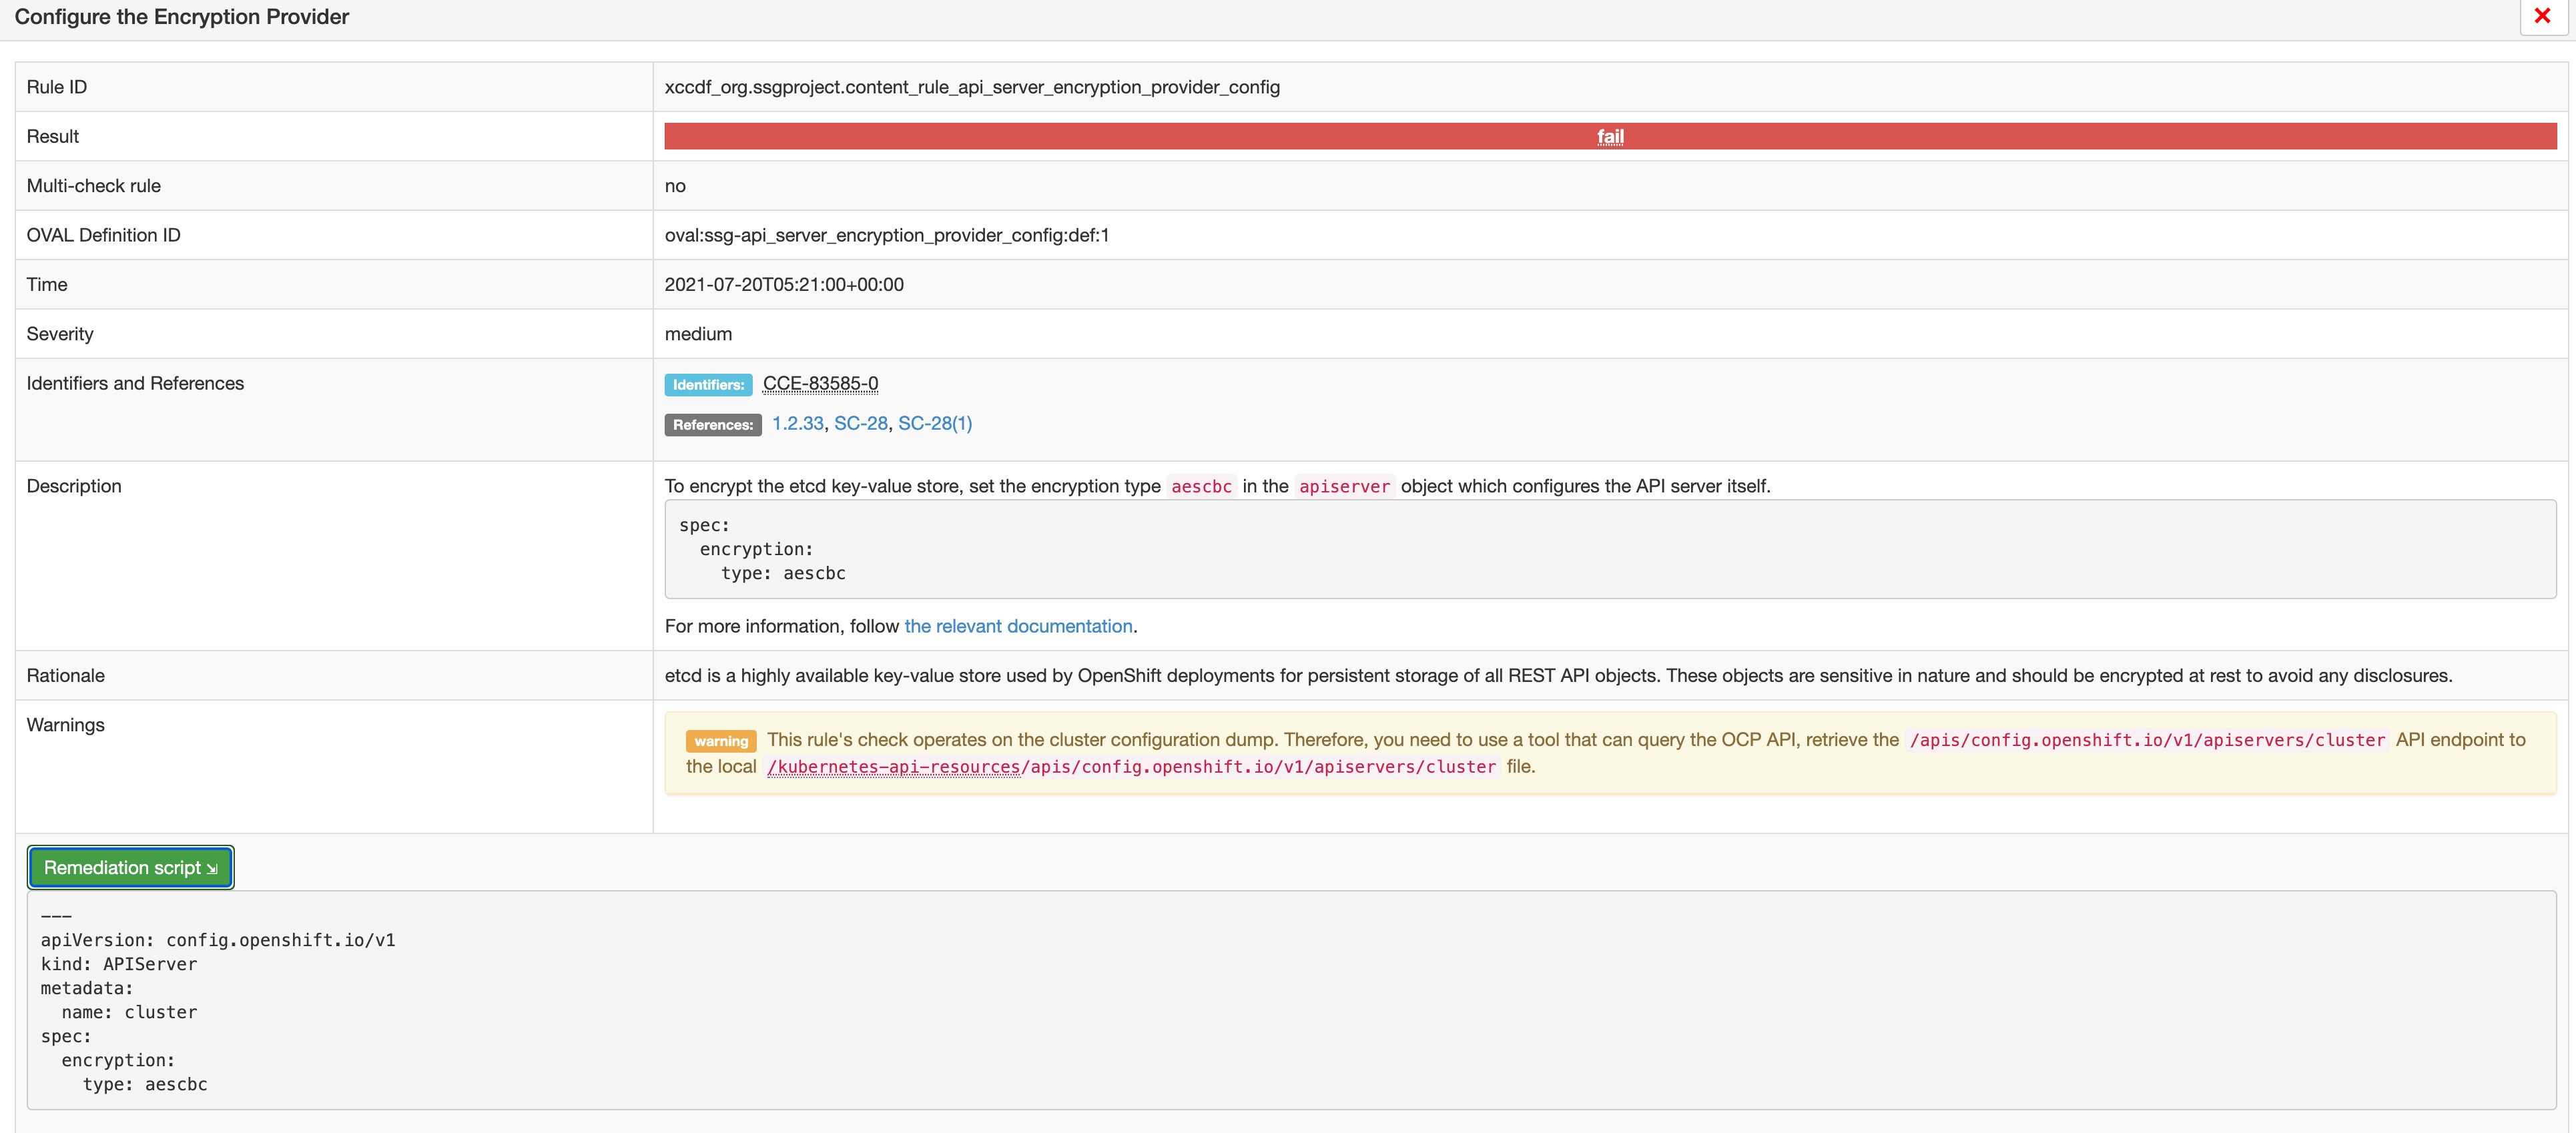This screenshot has width=2576, height=1133.
Task: Collapse the Remediation script section
Action: 130,867
